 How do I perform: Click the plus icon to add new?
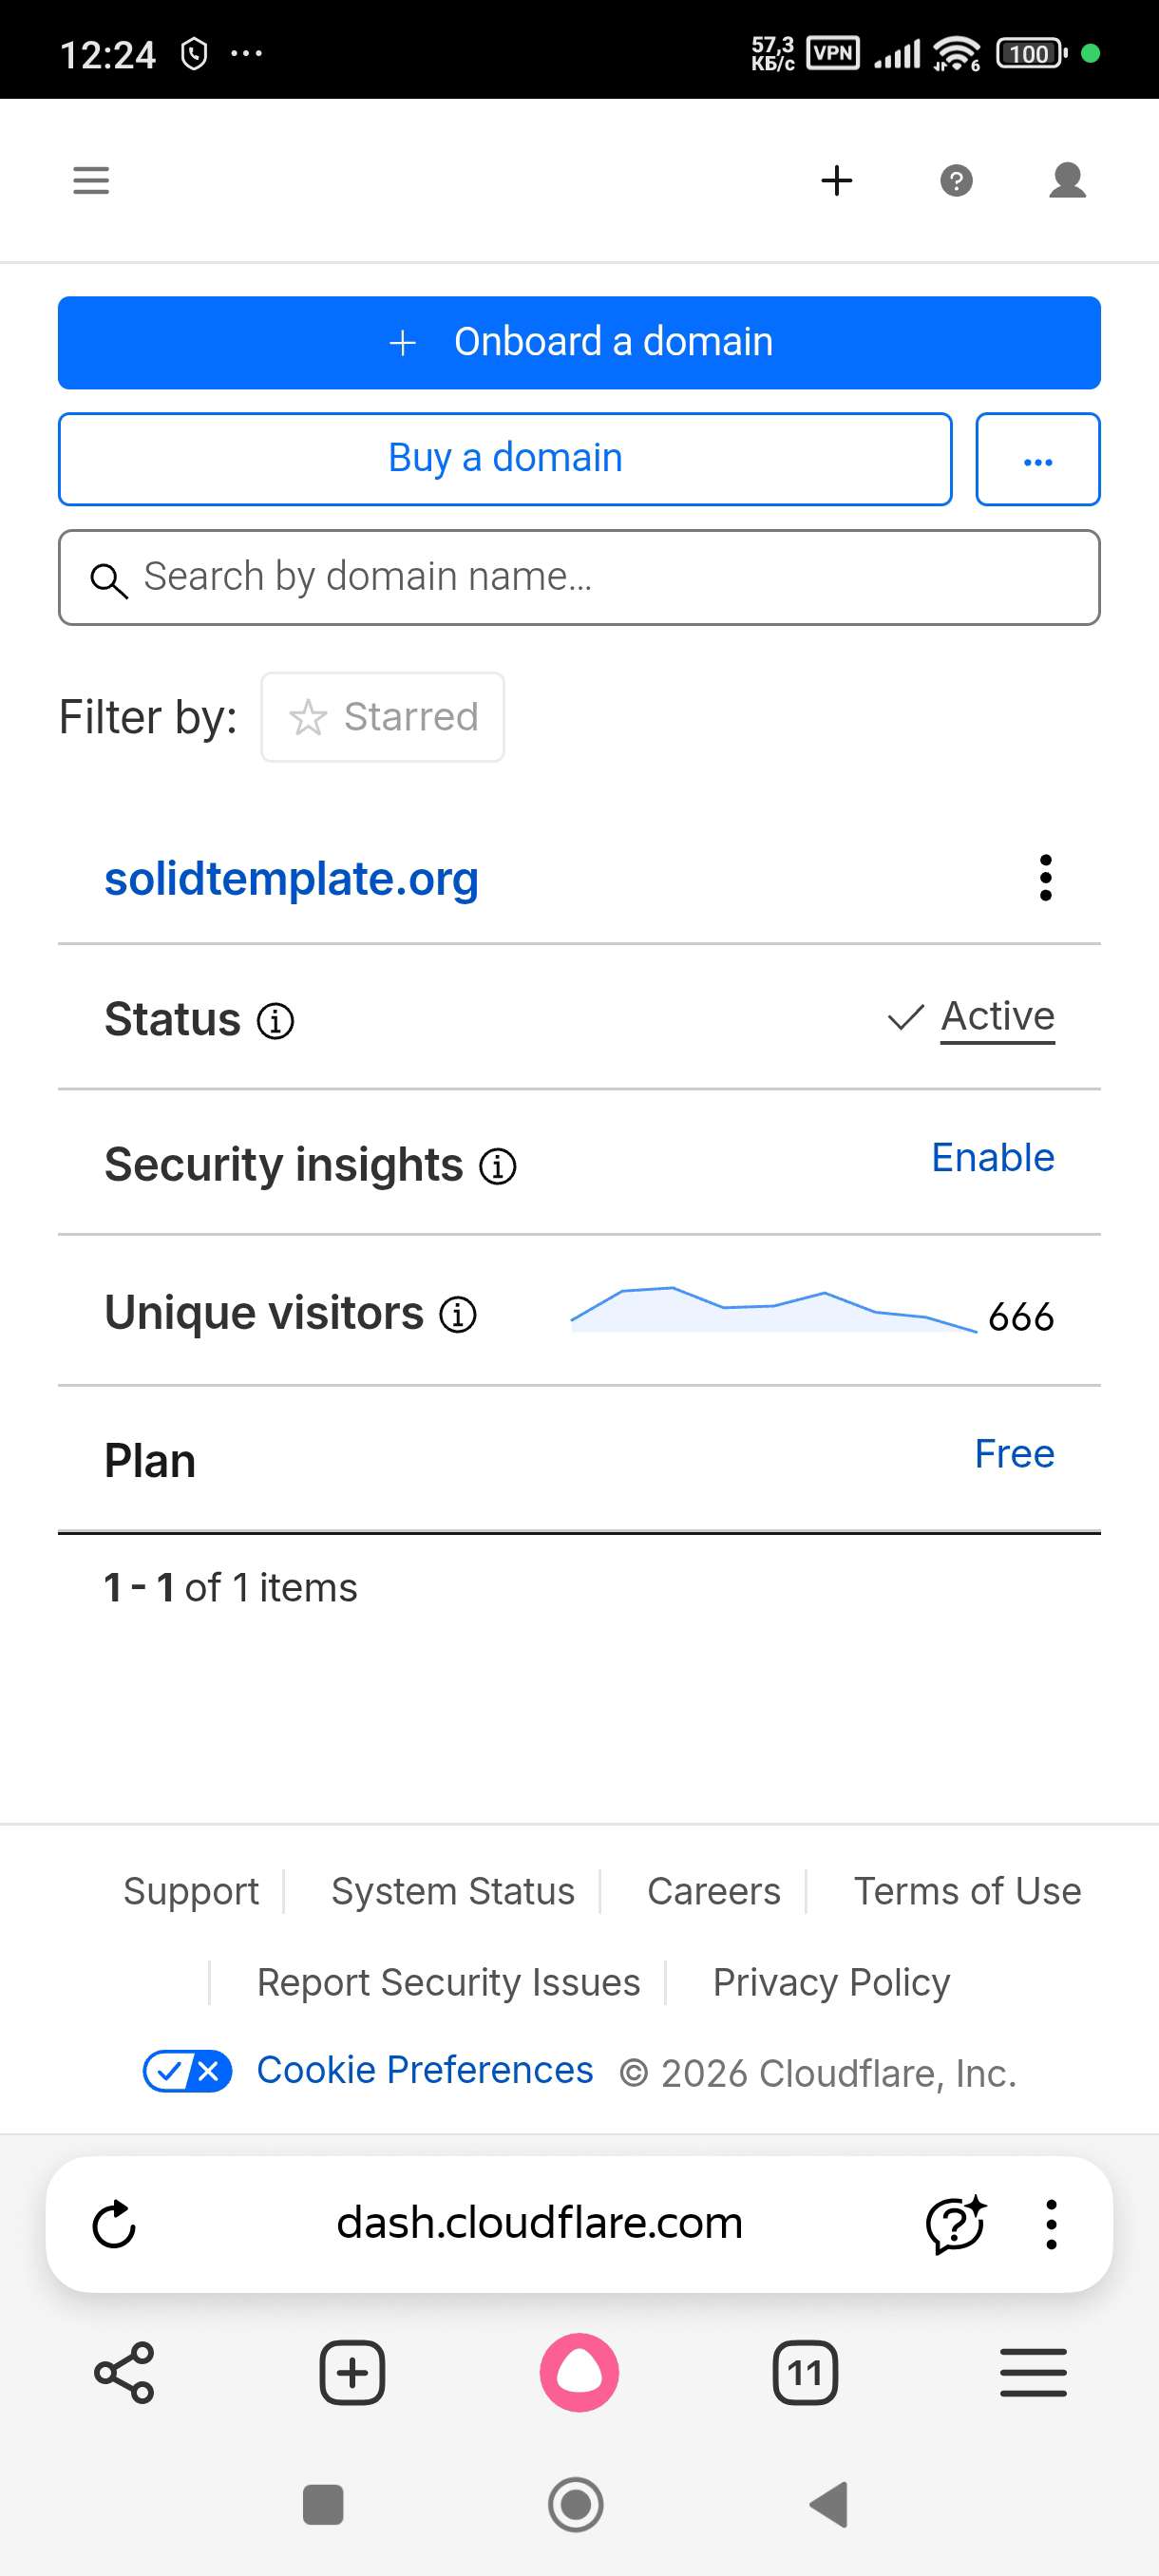coord(836,181)
